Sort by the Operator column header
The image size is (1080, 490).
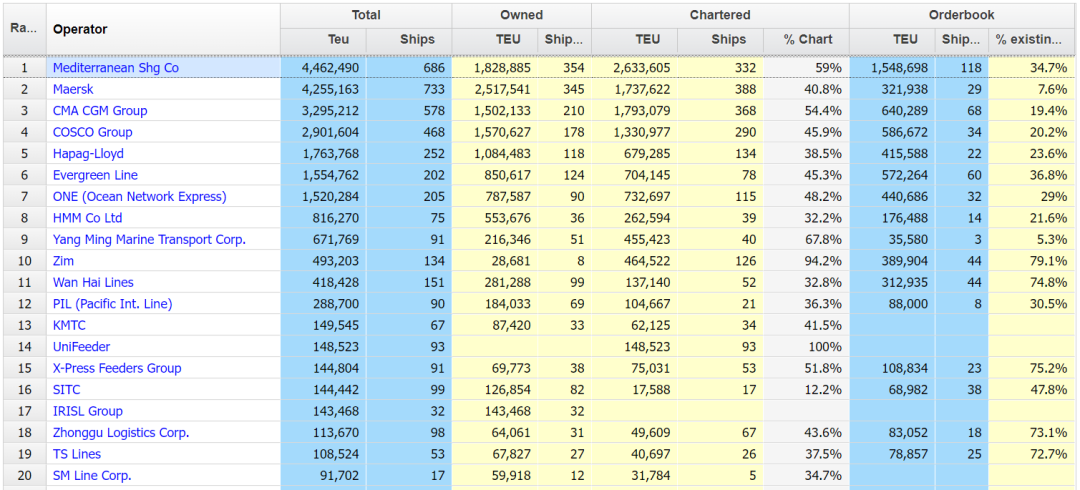tap(80, 29)
